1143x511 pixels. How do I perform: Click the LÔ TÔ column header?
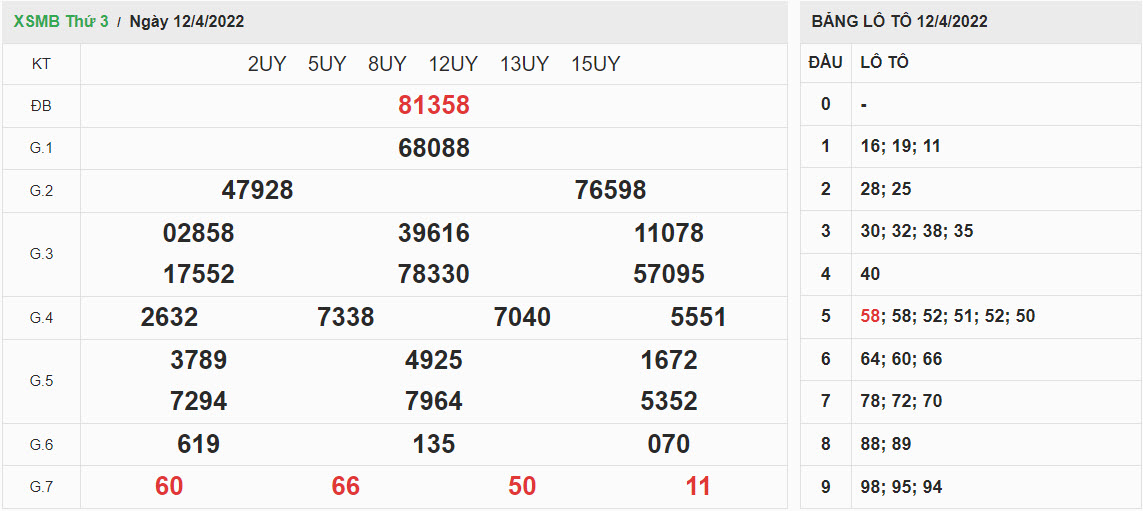click(884, 62)
